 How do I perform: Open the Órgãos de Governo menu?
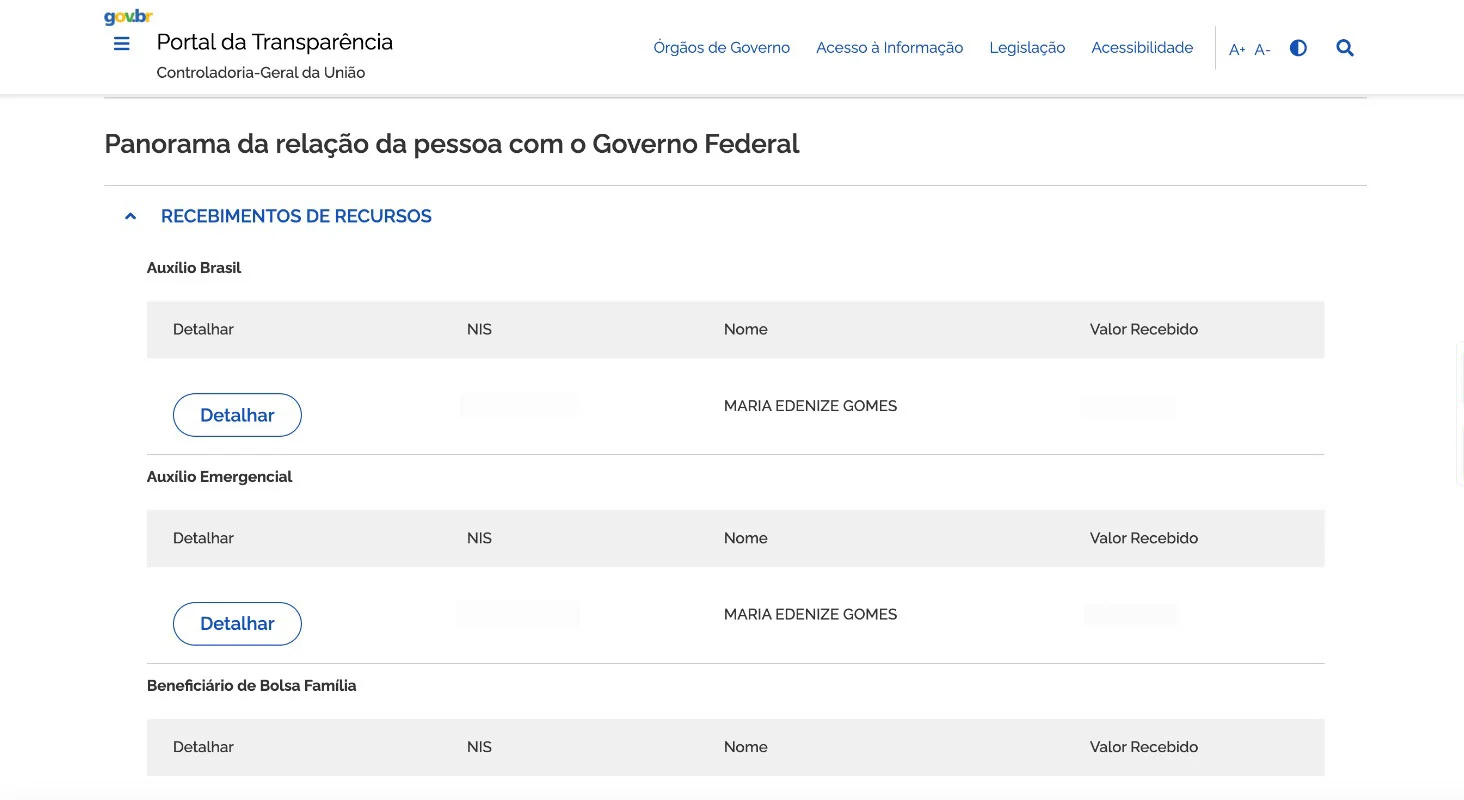721,48
